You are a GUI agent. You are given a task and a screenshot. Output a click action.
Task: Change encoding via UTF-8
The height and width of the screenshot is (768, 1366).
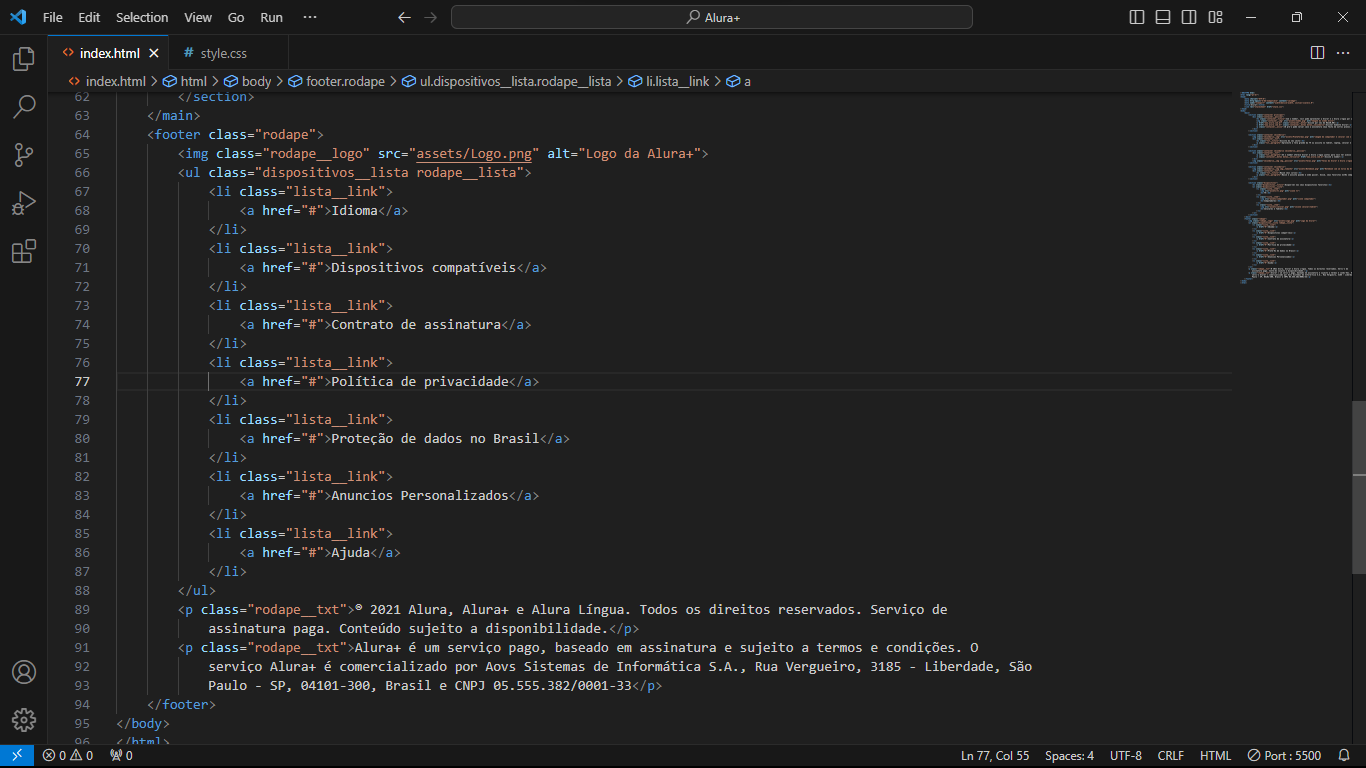click(1125, 756)
